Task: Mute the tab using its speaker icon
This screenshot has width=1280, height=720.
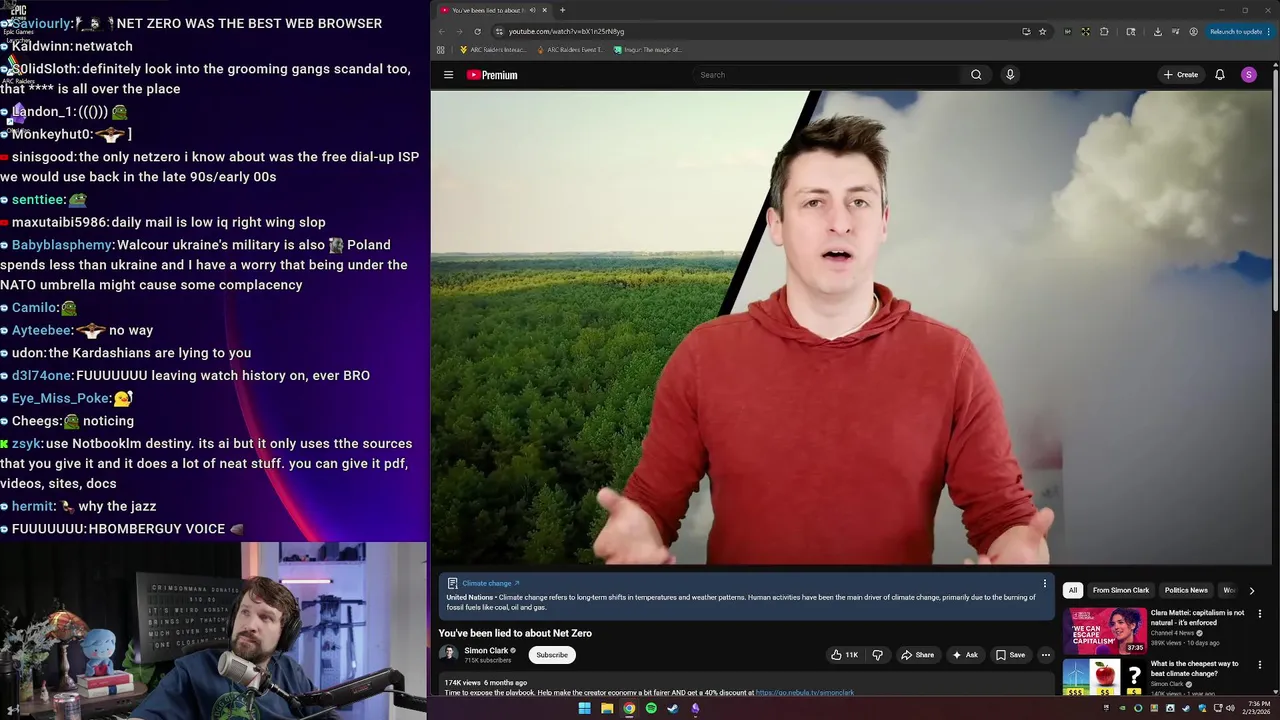Action: click(532, 10)
